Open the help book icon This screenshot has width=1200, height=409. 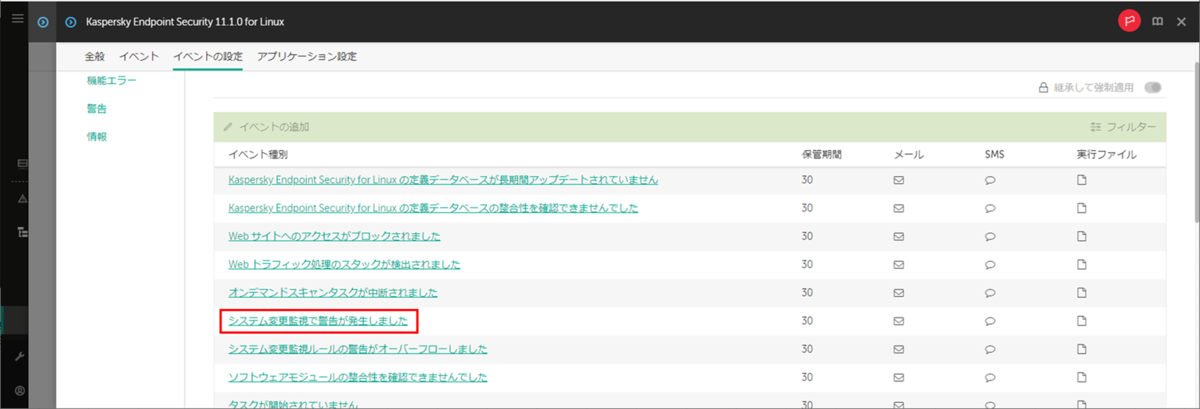point(1157,20)
